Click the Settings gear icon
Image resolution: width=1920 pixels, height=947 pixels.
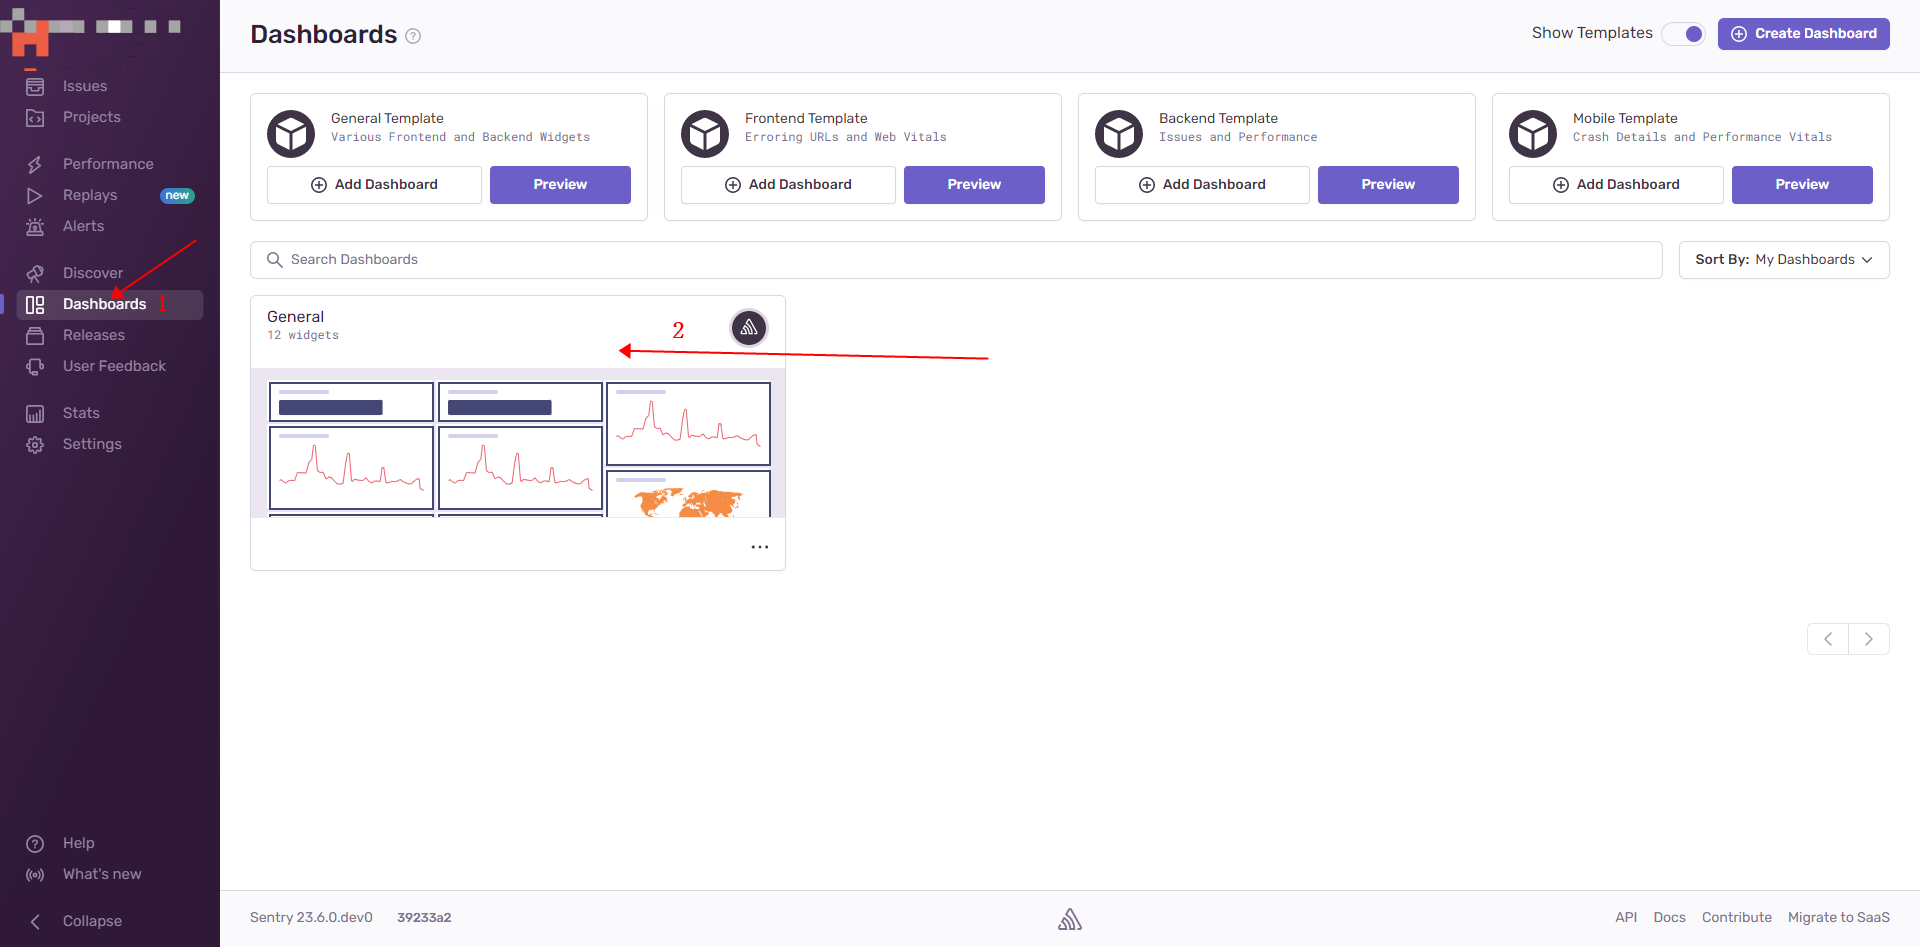pos(35,444)
